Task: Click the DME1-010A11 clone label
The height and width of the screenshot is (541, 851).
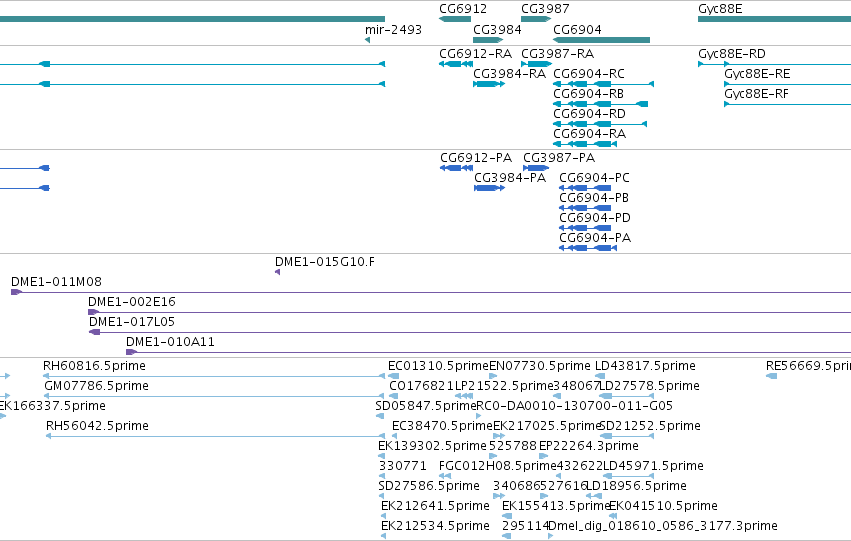Action: (x=170, y=342)
